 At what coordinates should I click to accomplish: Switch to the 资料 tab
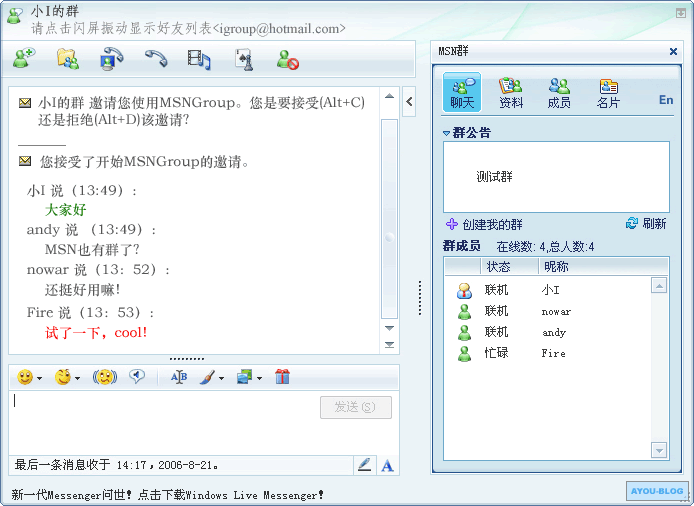click(x=511, y=93)
